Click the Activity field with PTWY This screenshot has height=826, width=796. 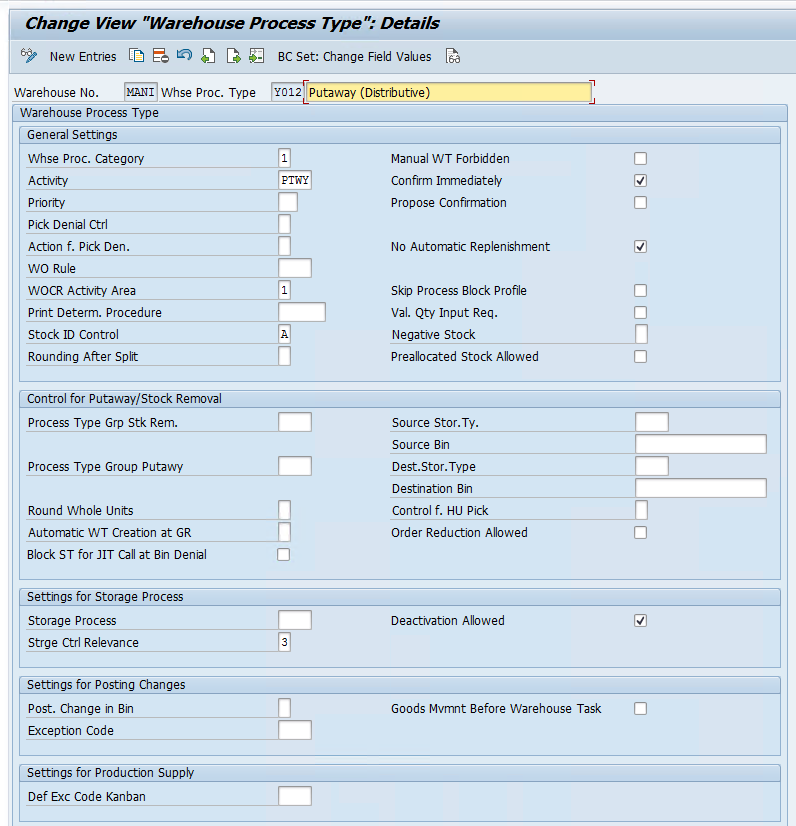click(x=295, y=180)
